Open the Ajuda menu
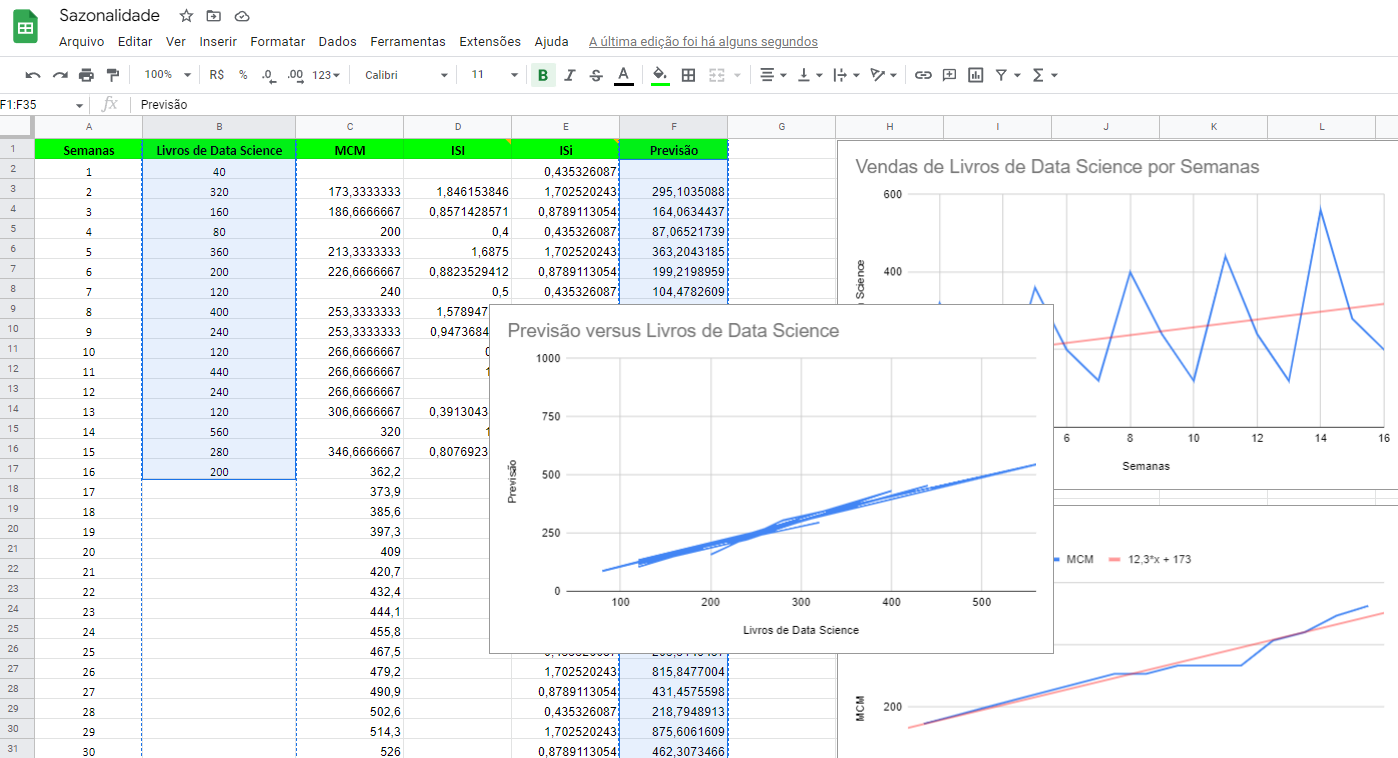This screenshot has height=758, width=1398. (x=551, y=42)
